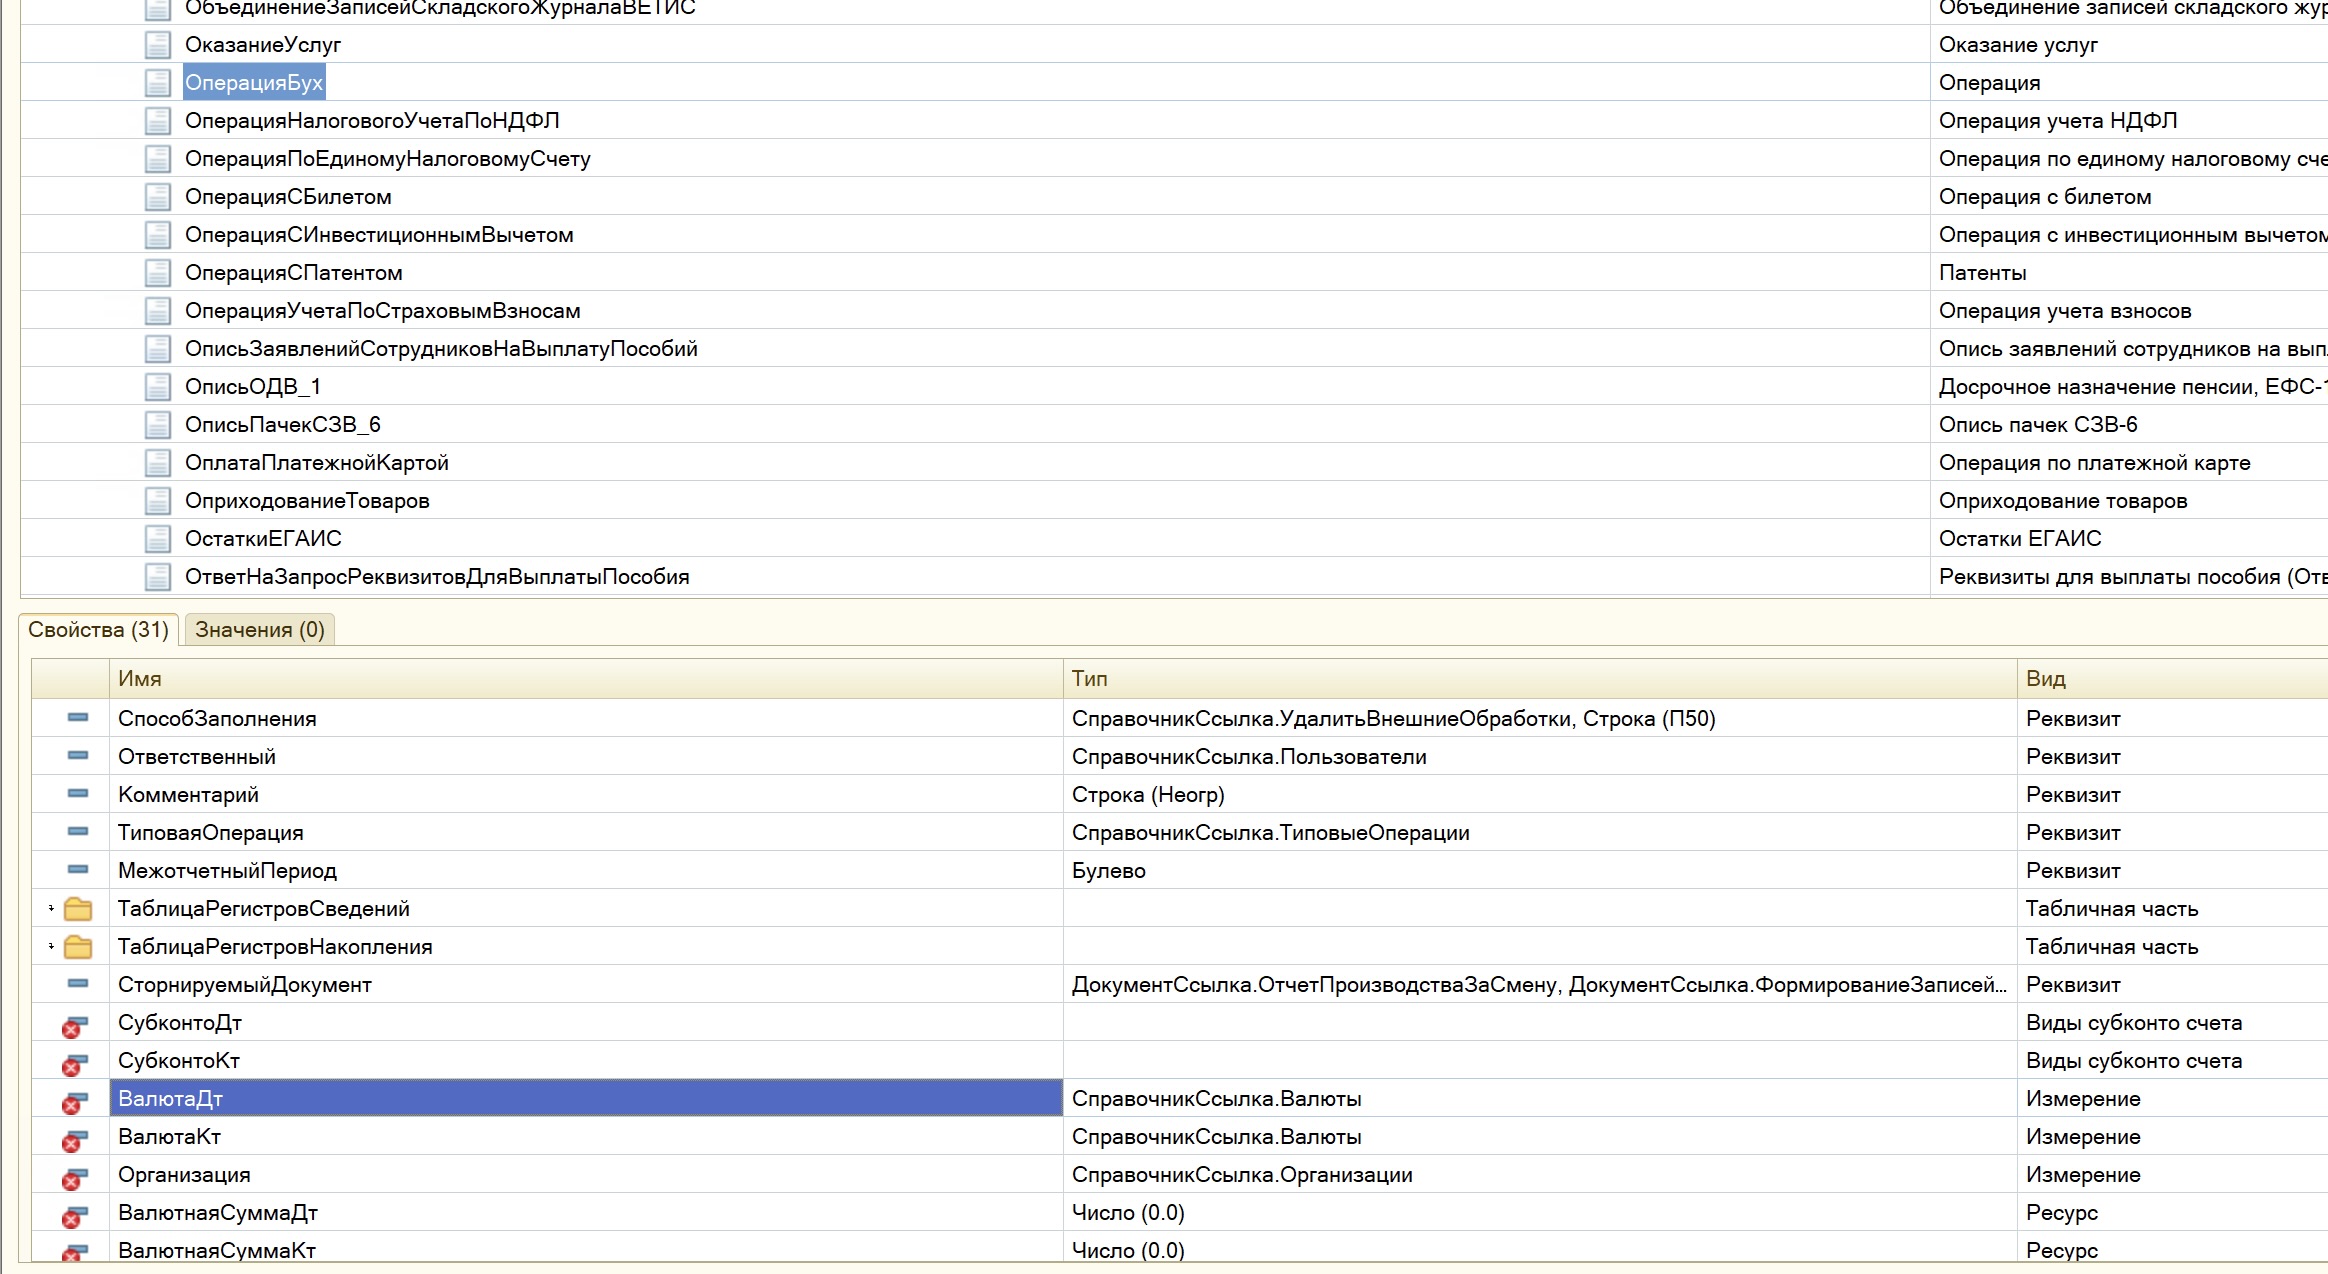Click folder icon of ТаблицаРегистровСведений

tap(78, 909)
